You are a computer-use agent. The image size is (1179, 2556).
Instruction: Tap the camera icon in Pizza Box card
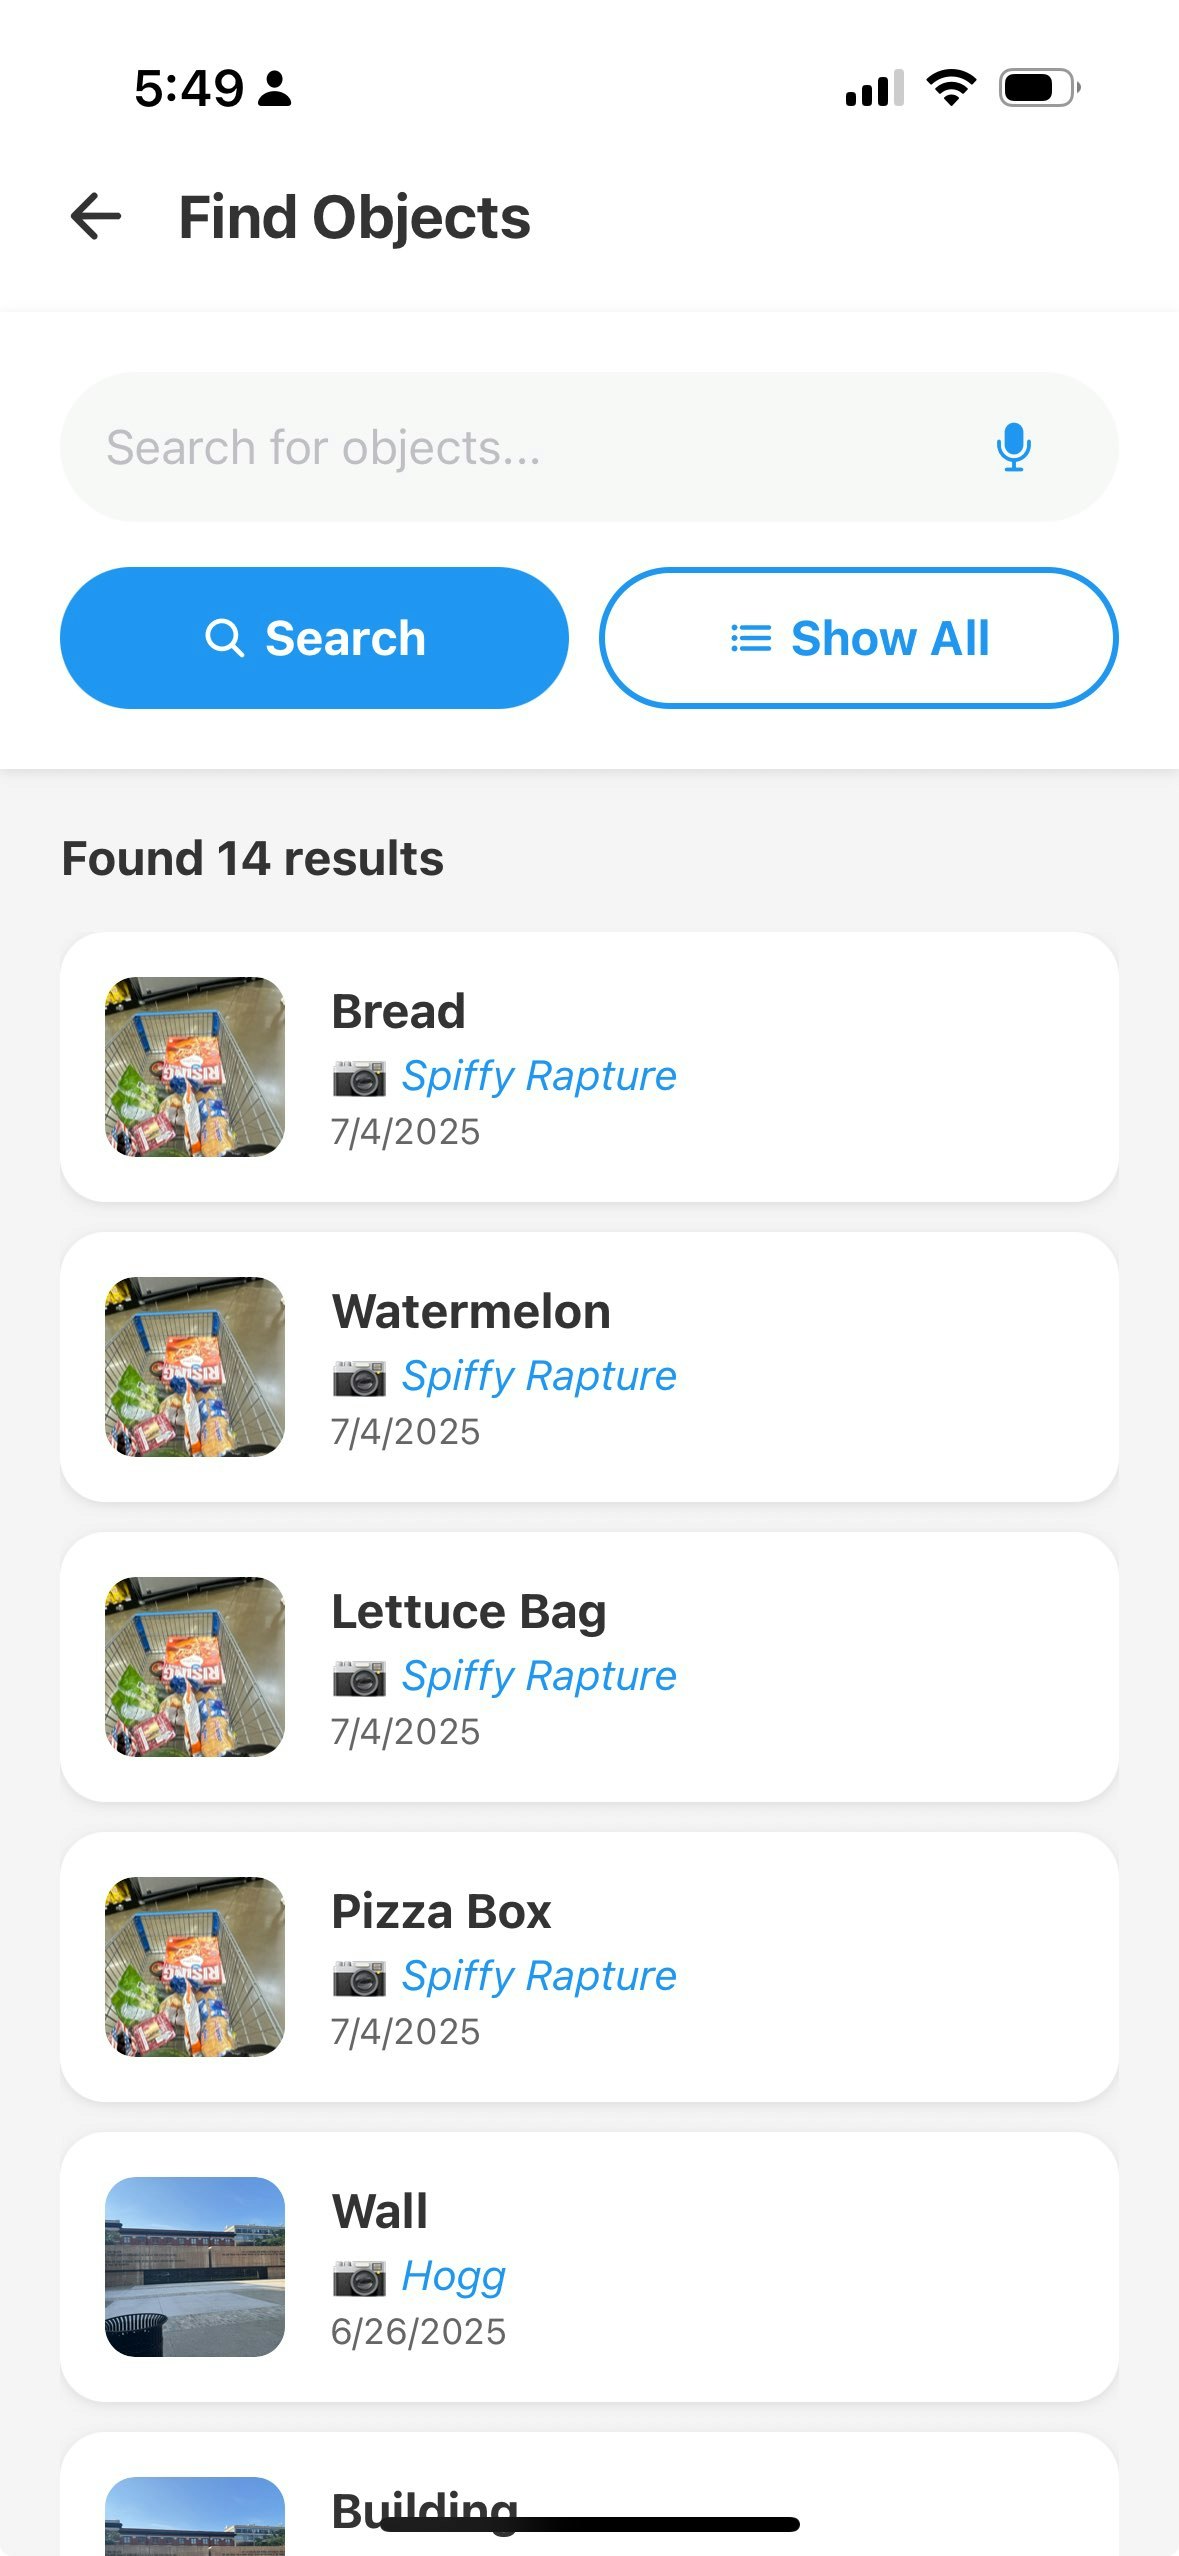[x=359, y=1978]
